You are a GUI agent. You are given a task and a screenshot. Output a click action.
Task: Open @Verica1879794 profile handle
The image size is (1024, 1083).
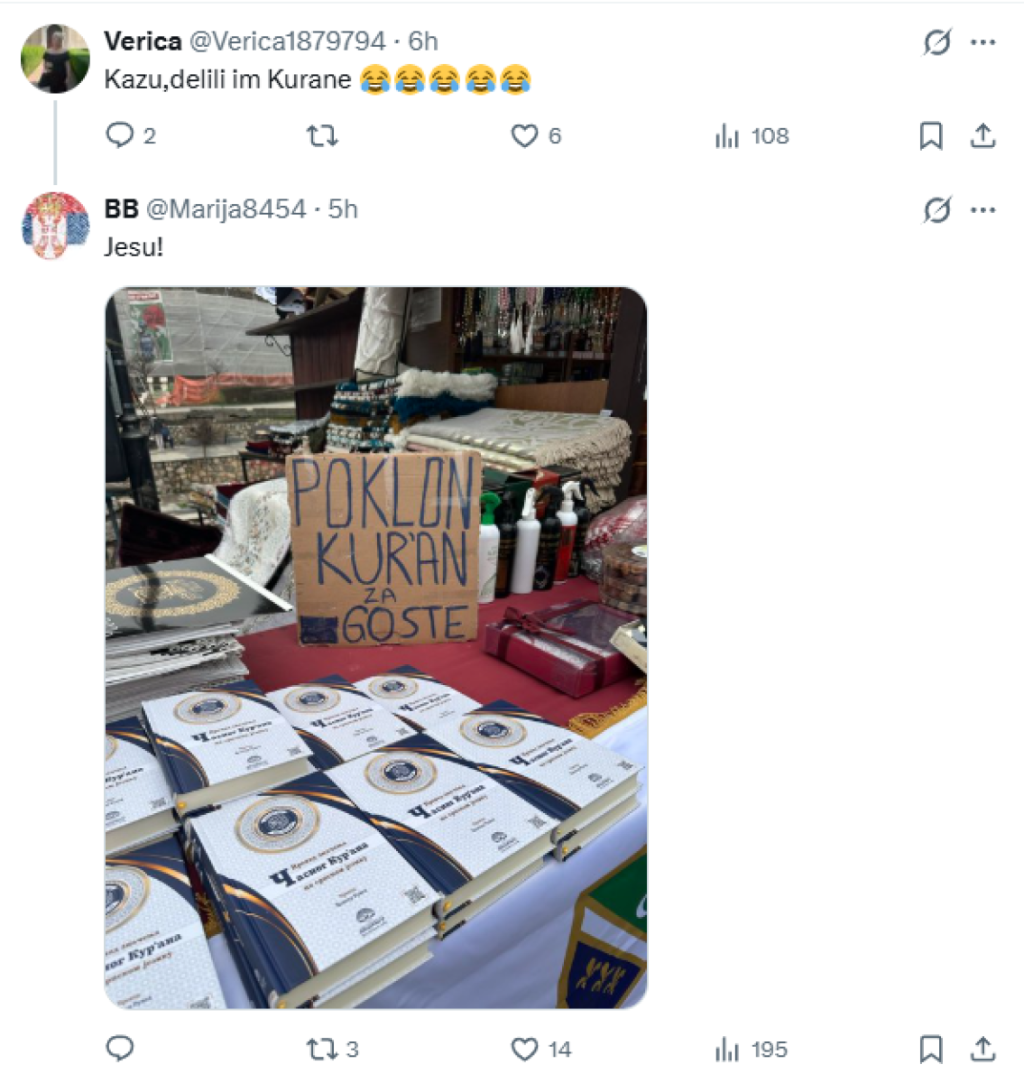pyautogui.click(x=287, y=41)
